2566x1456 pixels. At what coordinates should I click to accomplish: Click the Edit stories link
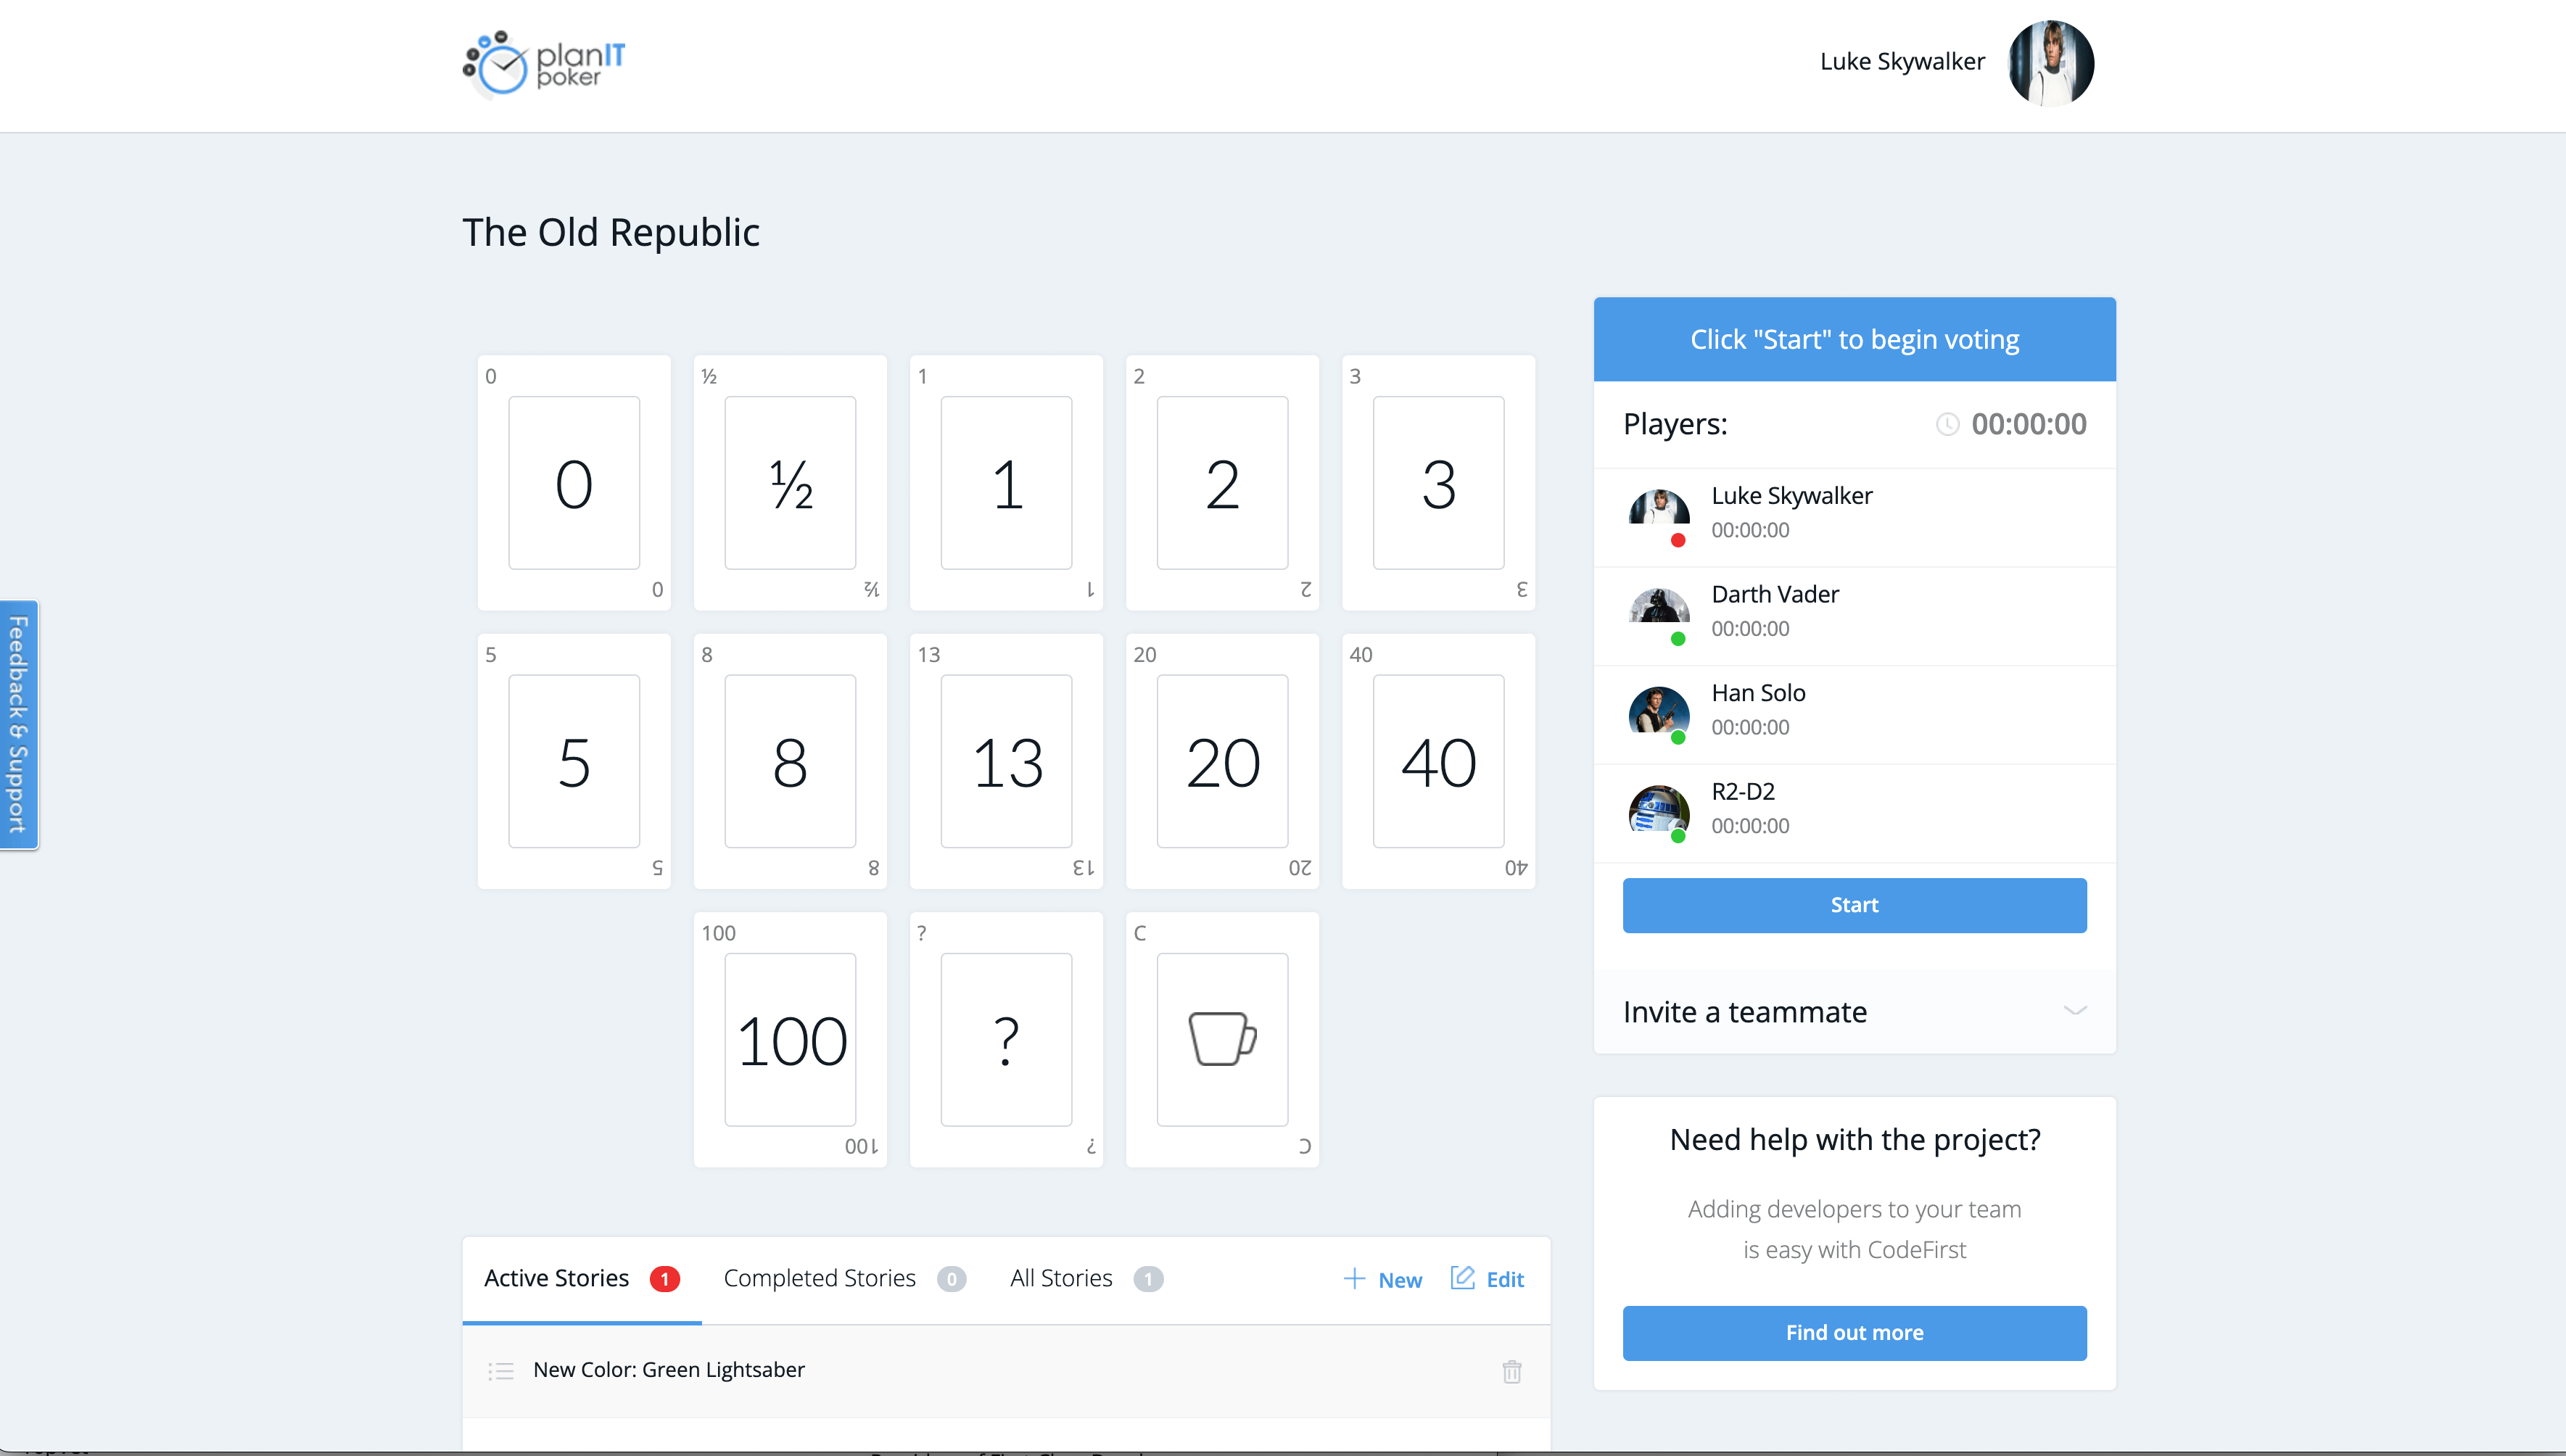(1488, 1279)
